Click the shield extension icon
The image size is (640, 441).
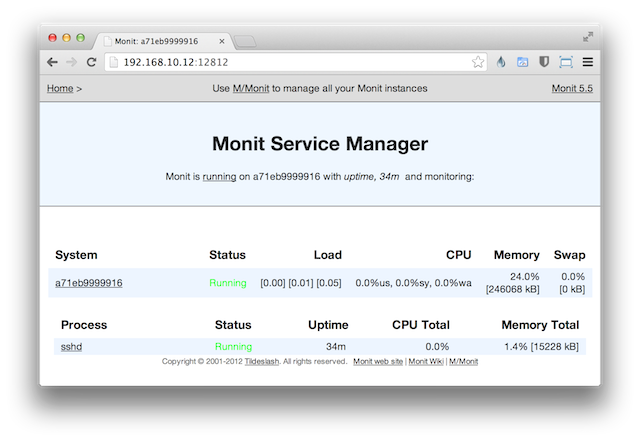[544, 62]
